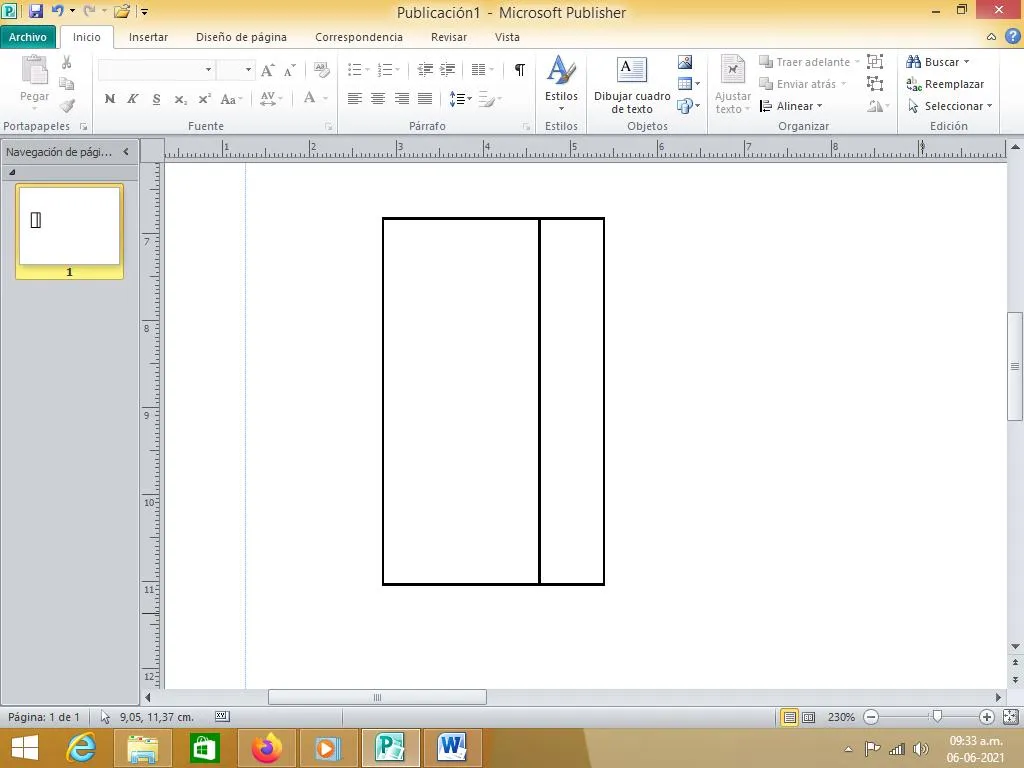
Task: Click the zoom in plus button
Action: click(x=987, y=717)
